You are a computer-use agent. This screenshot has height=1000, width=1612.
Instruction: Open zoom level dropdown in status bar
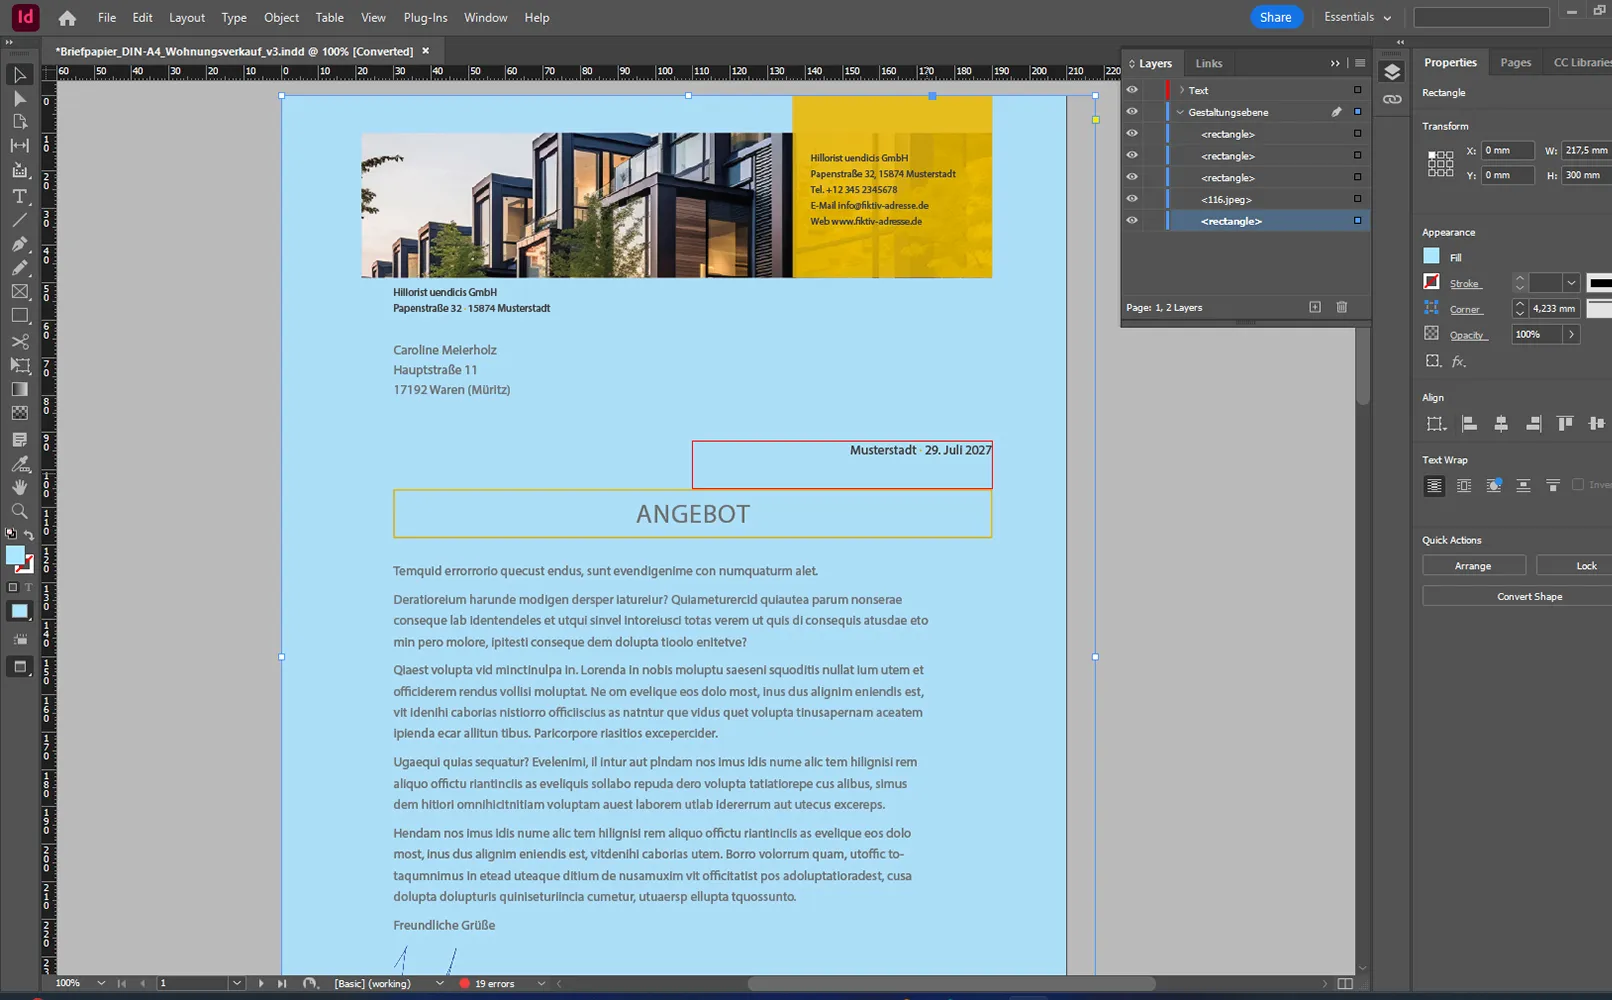pos(101,983)
